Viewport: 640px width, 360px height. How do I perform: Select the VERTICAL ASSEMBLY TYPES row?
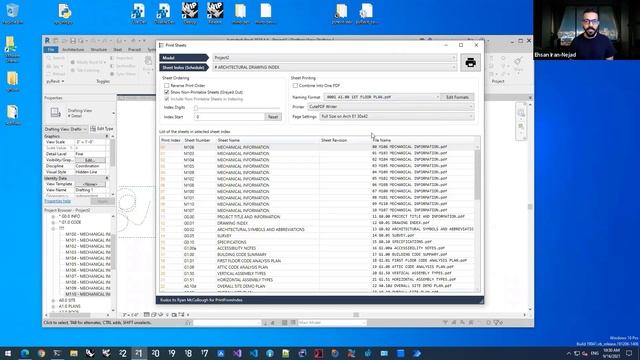click(x=317, y=273)
